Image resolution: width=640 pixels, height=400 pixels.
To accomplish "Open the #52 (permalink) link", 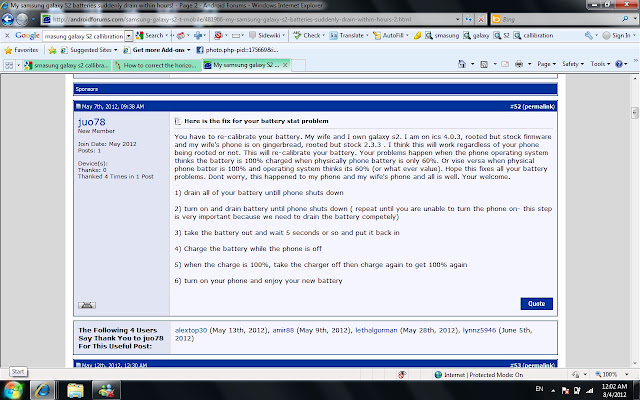I will coord(532,107).
